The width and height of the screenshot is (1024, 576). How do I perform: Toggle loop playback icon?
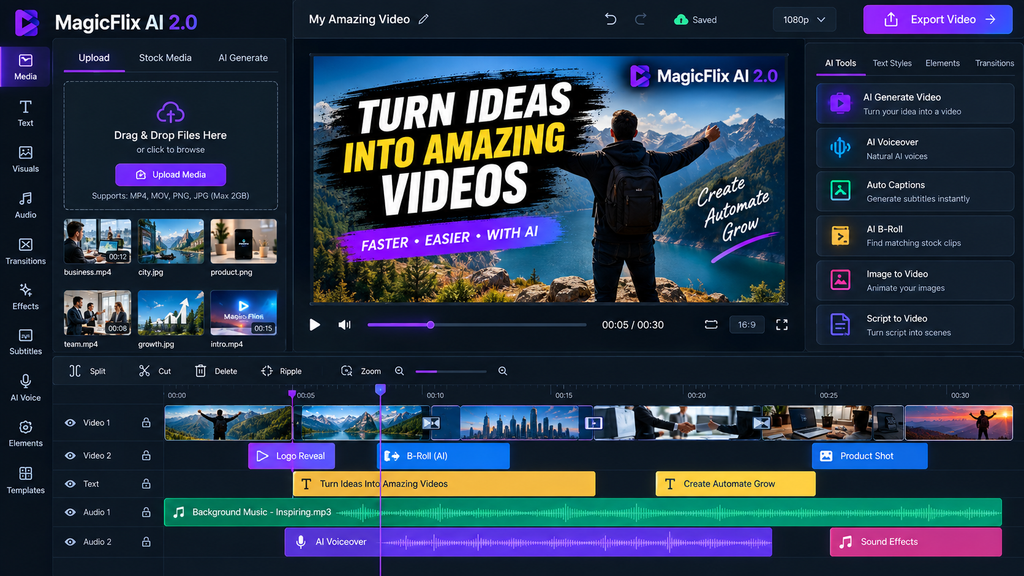(x=711, y=325)
